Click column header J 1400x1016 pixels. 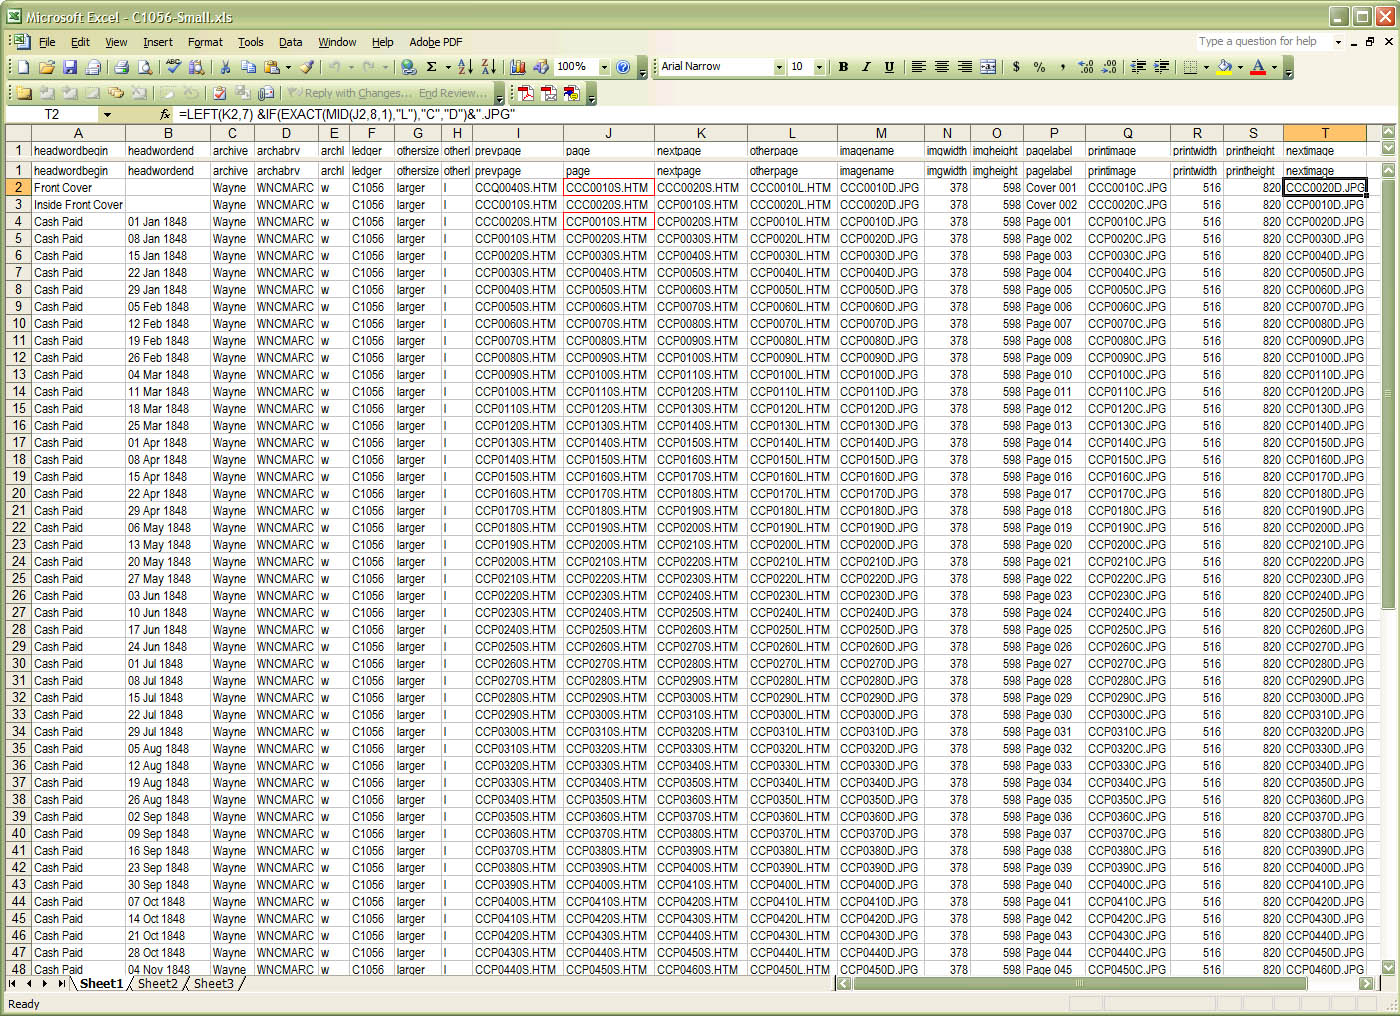tap(608, 133)
